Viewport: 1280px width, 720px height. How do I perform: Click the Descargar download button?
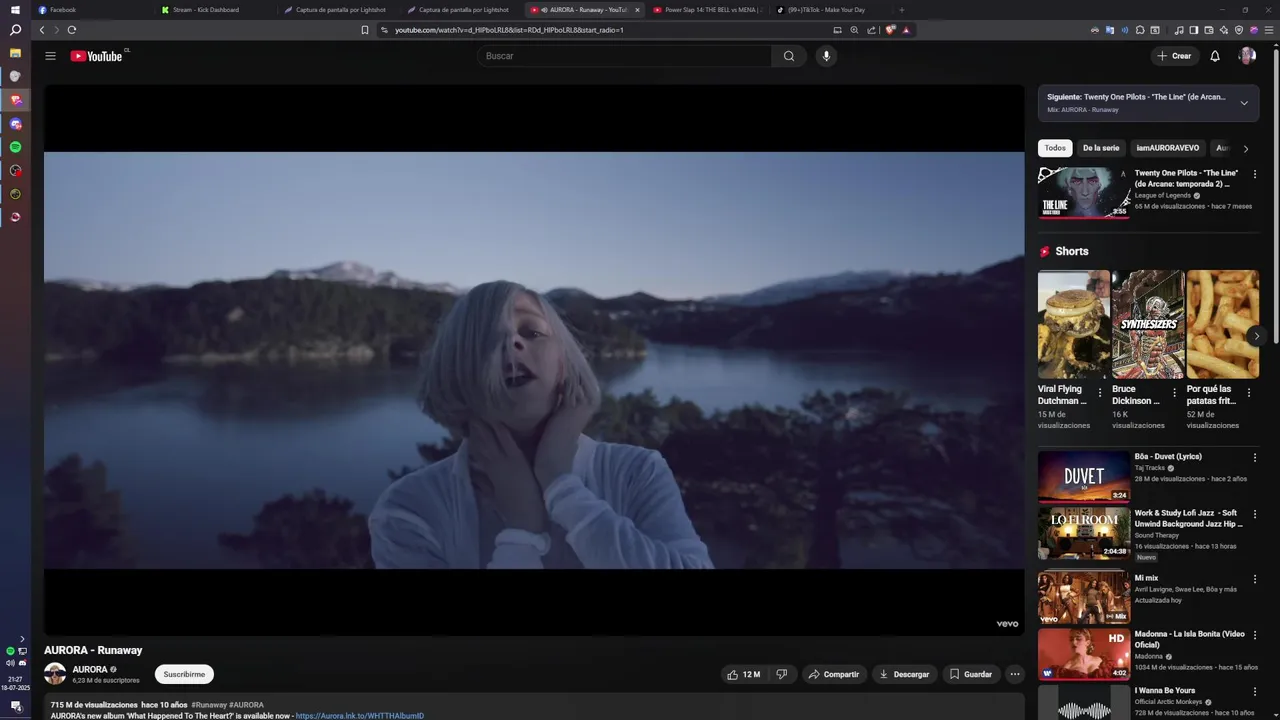(905, 674)
